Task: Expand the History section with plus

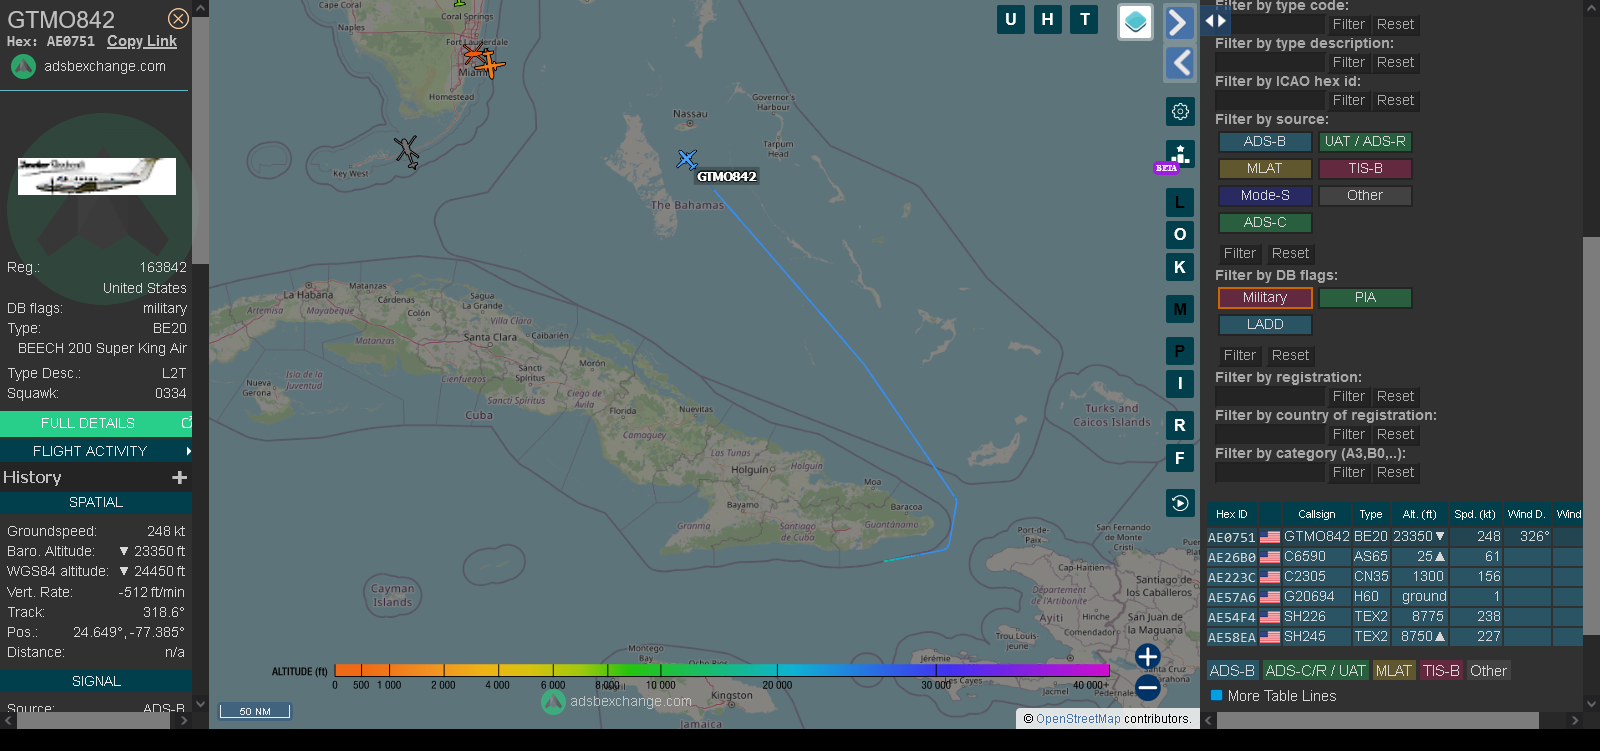Action: pyautogui.click(x=179, y=477)
